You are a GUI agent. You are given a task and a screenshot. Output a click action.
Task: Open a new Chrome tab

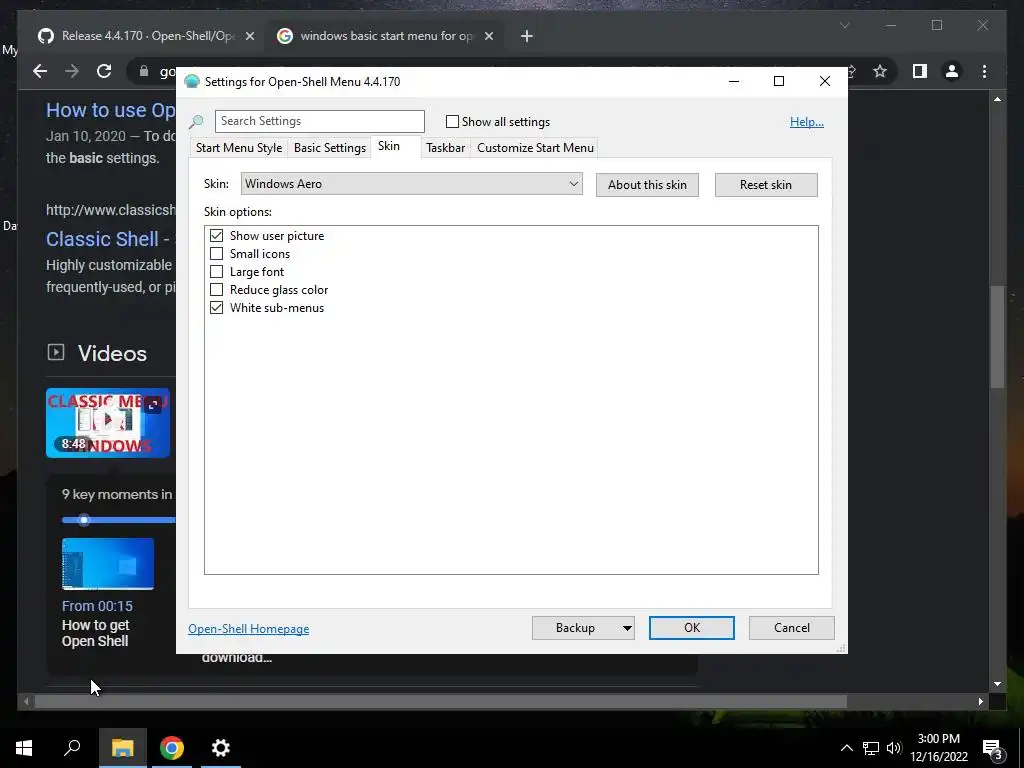click(x=527, y=36)
